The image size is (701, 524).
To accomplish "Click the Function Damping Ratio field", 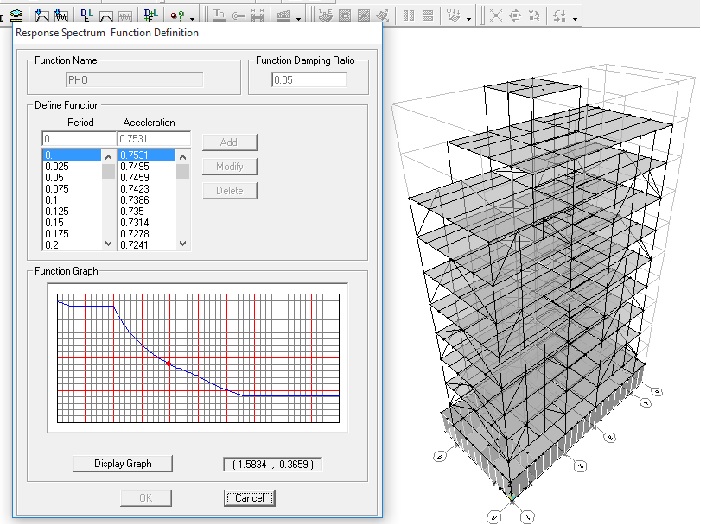I will point(309,80).
